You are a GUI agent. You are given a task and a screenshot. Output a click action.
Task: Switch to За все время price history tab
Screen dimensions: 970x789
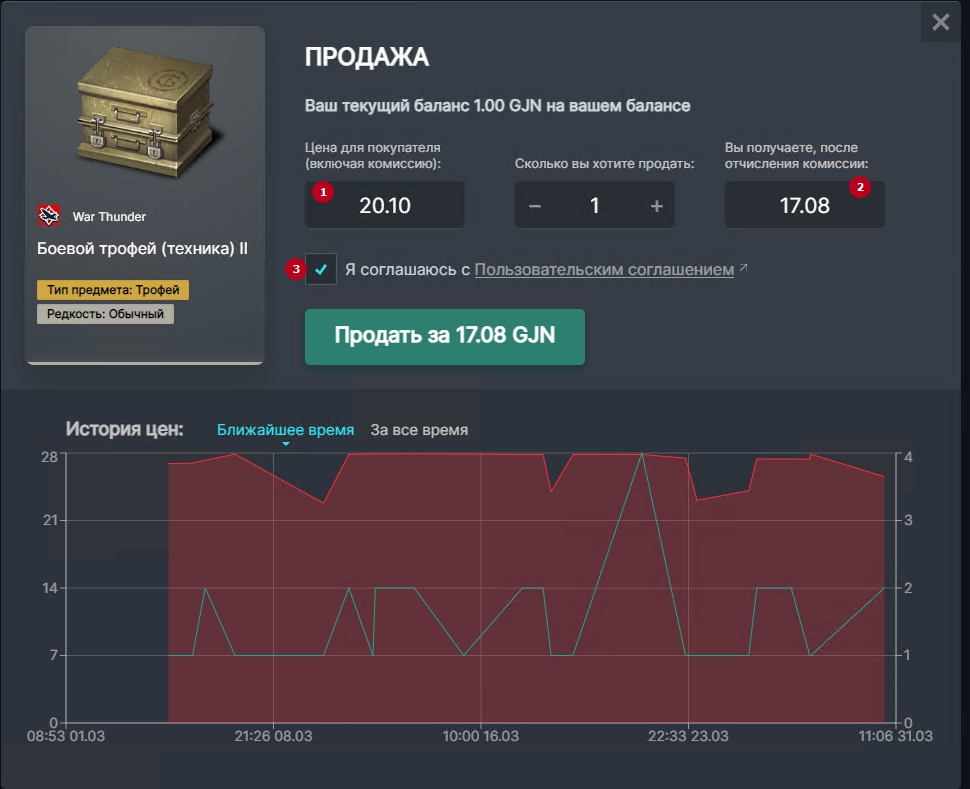(x=419, y=429)
